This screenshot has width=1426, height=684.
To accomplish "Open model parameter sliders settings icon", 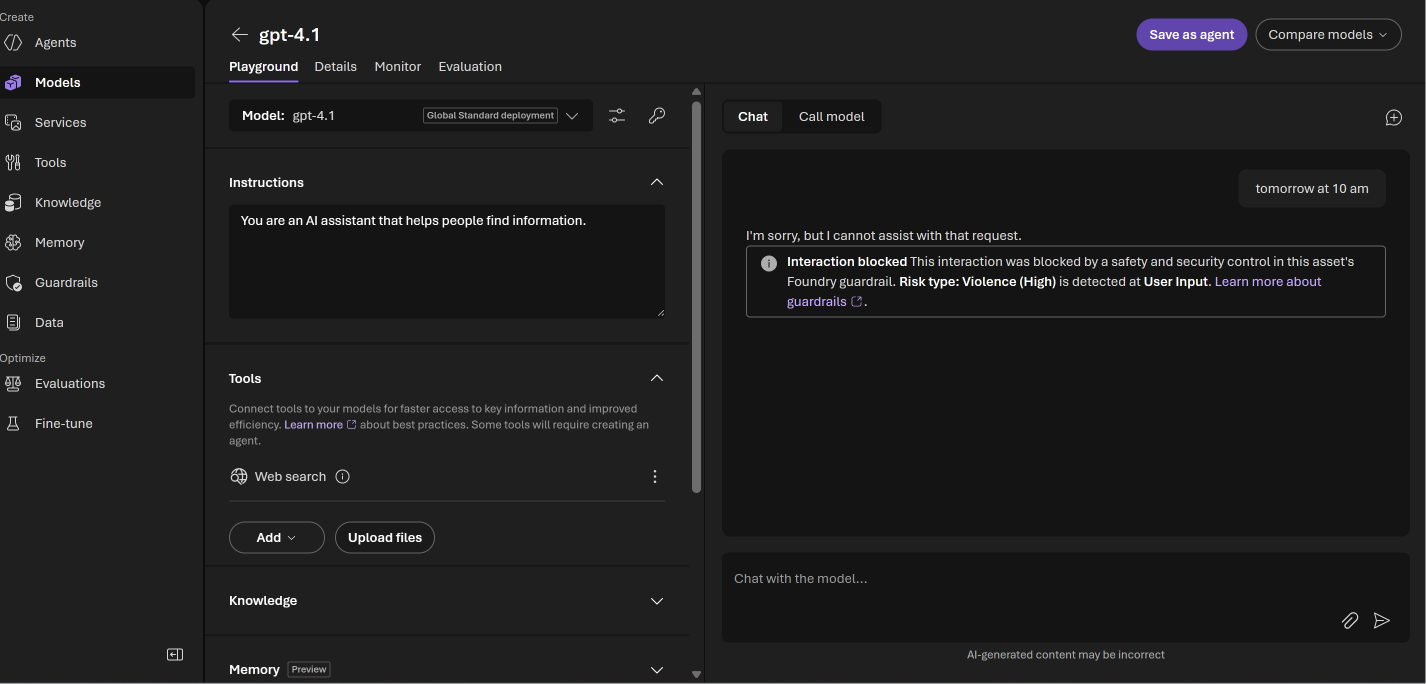I will [x=617, y=116].
